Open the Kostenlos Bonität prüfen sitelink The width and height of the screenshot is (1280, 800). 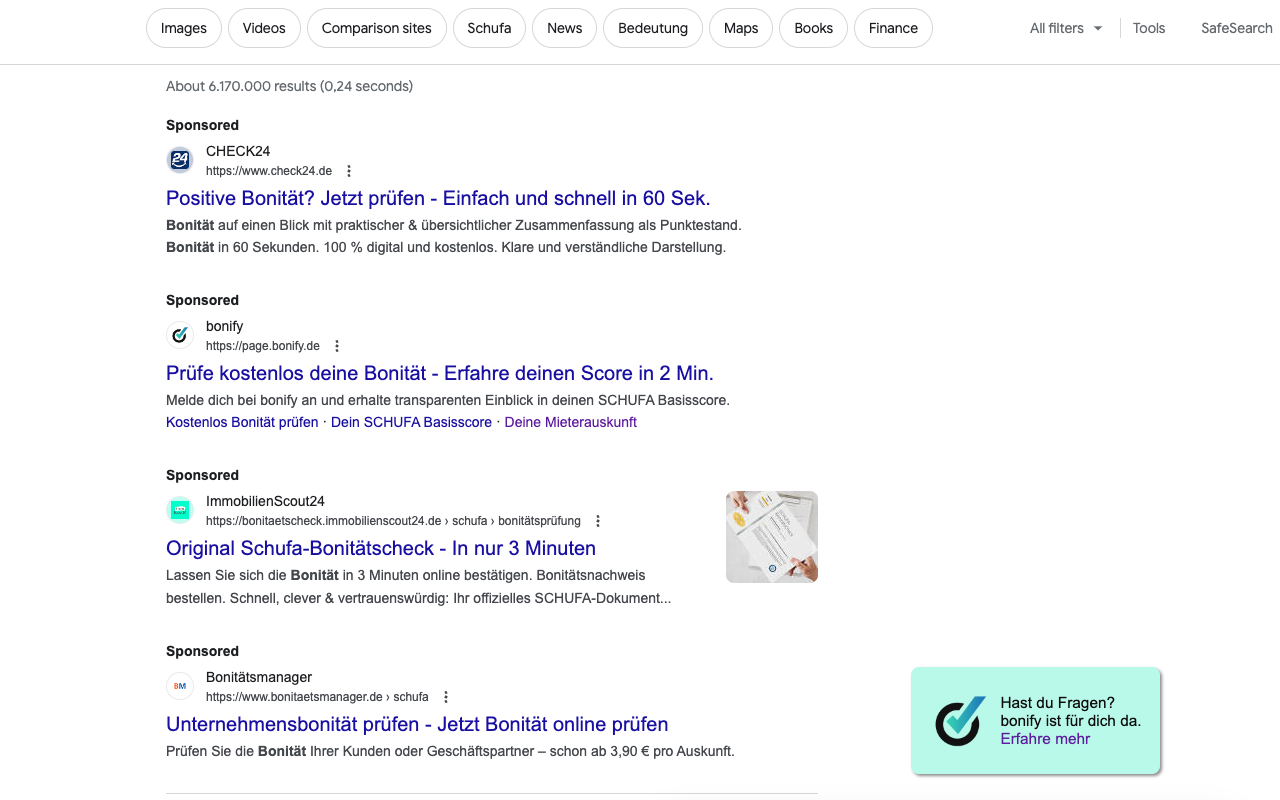click(241, 422)
